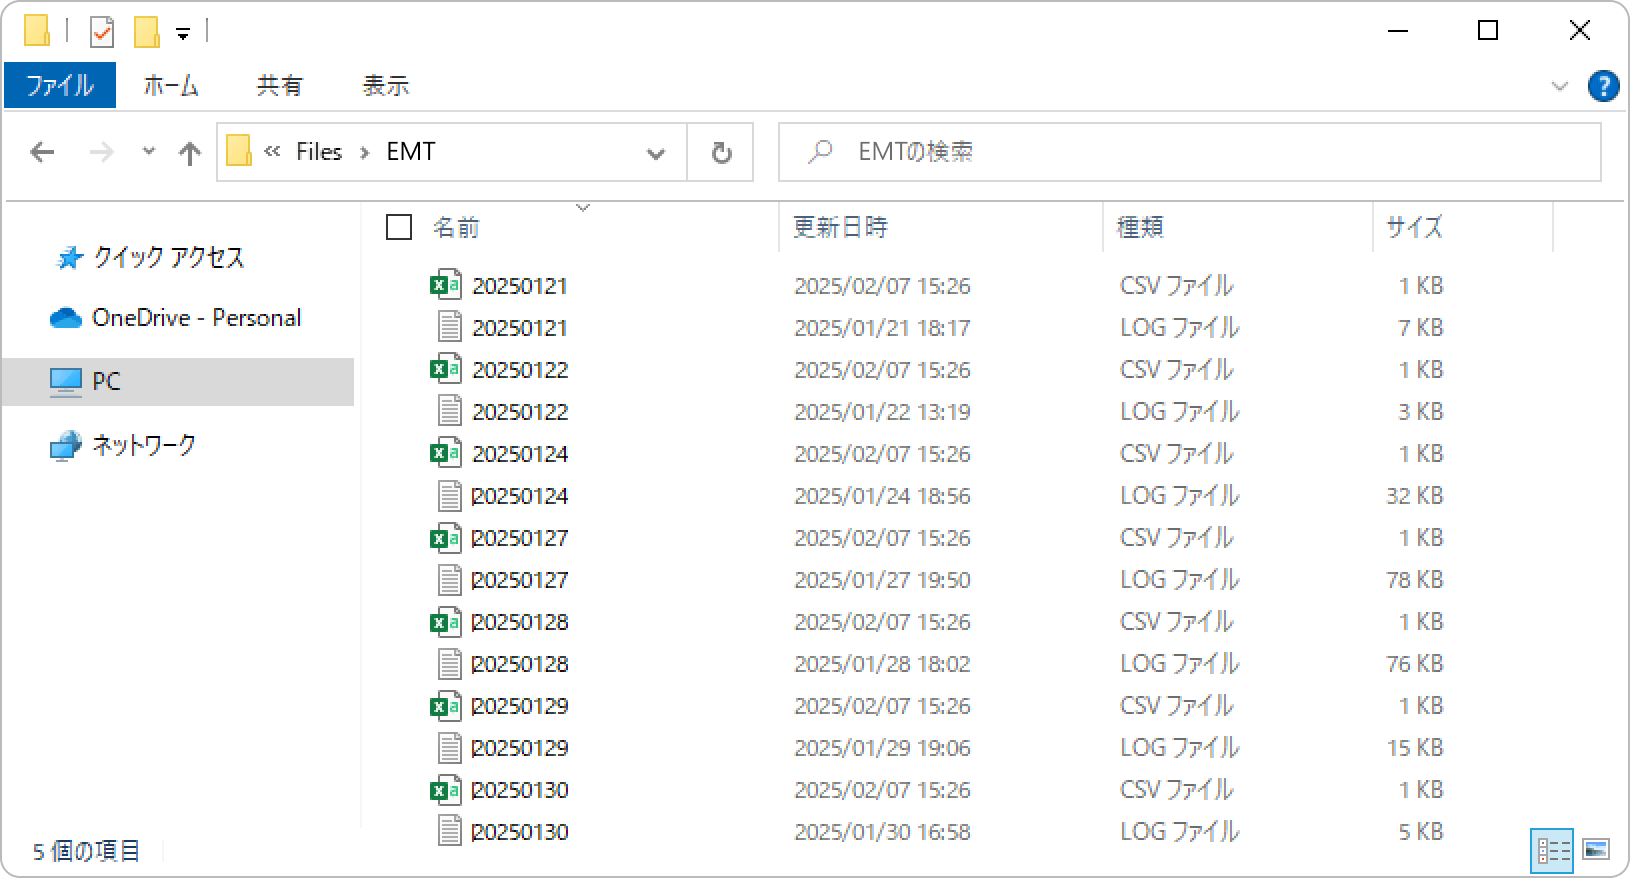Click the 20250127 LOG file document icon
This screenshot has height=878, width=1630.
(450, 579)
